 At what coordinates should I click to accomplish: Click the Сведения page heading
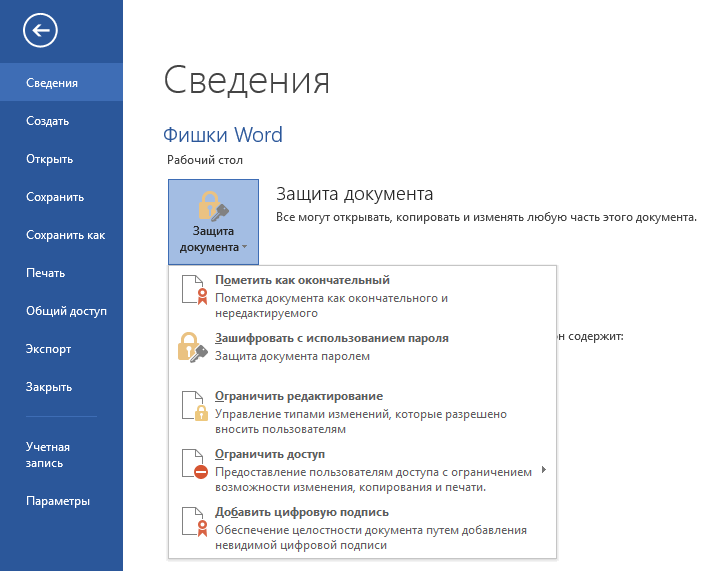coord(247,80)
